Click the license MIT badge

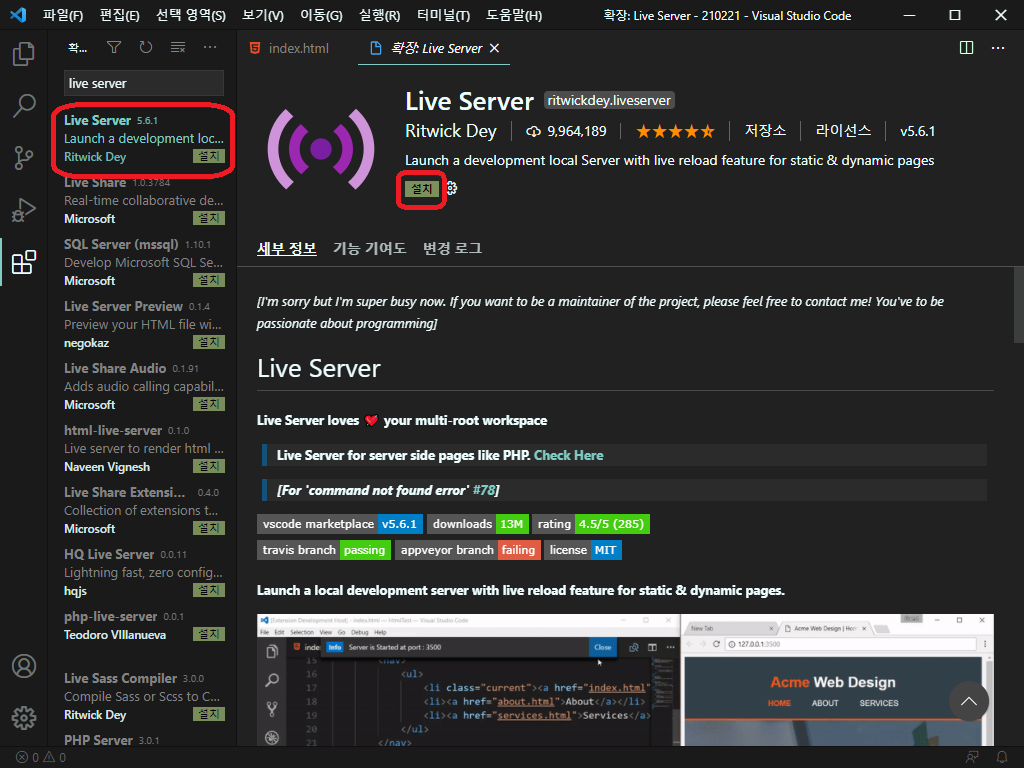click(x=583, y=550)
